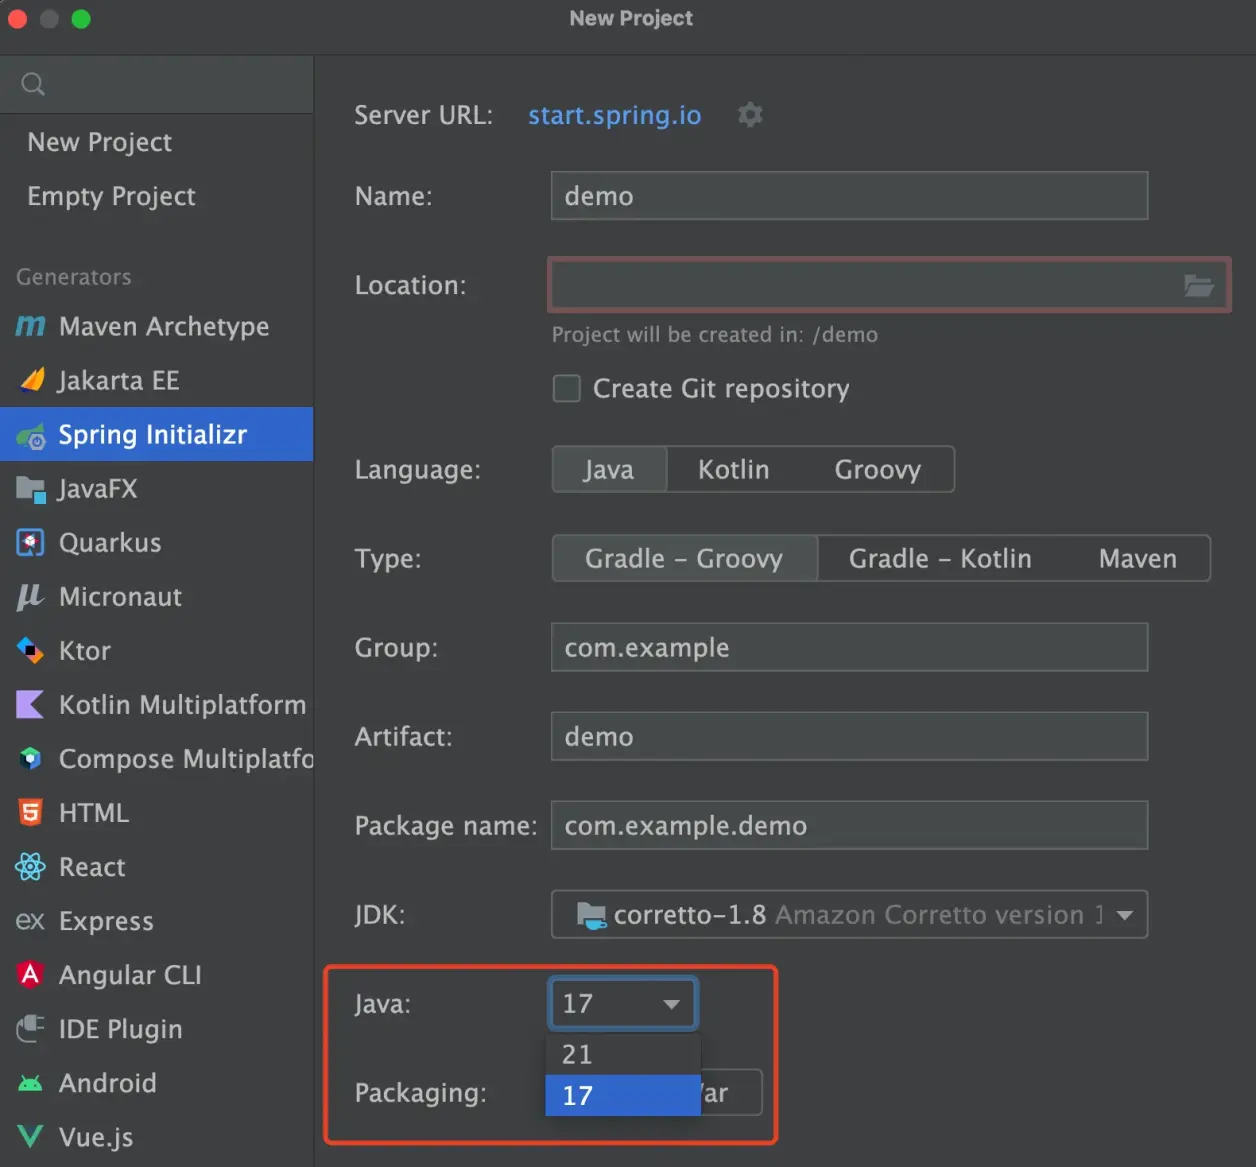Select New Project in sidebar

(100, 142)
